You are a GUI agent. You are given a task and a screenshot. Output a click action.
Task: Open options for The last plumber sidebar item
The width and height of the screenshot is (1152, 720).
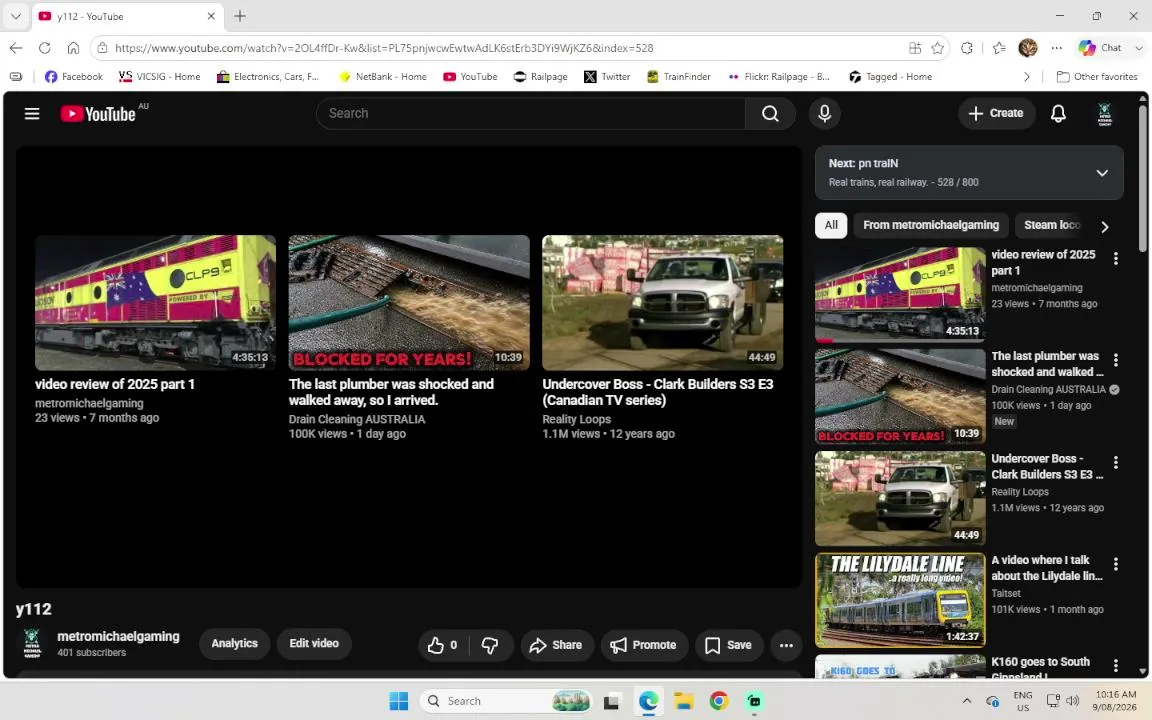(x=1115, y=360)
